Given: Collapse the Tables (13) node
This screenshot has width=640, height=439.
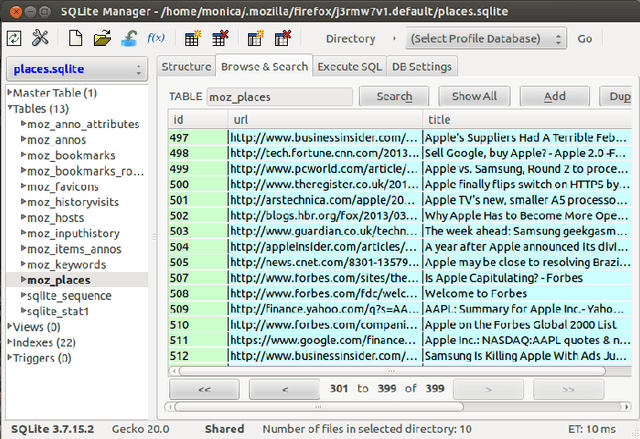Looking at the screenshot, I should pyautogui.click(x=10, y=108).
